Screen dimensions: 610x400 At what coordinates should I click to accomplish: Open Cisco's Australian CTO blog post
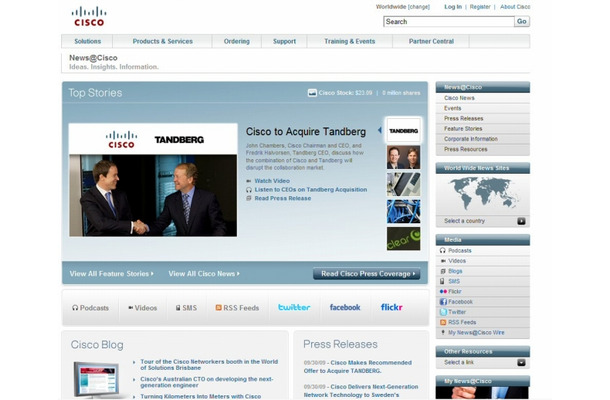(x=207, y=382)
